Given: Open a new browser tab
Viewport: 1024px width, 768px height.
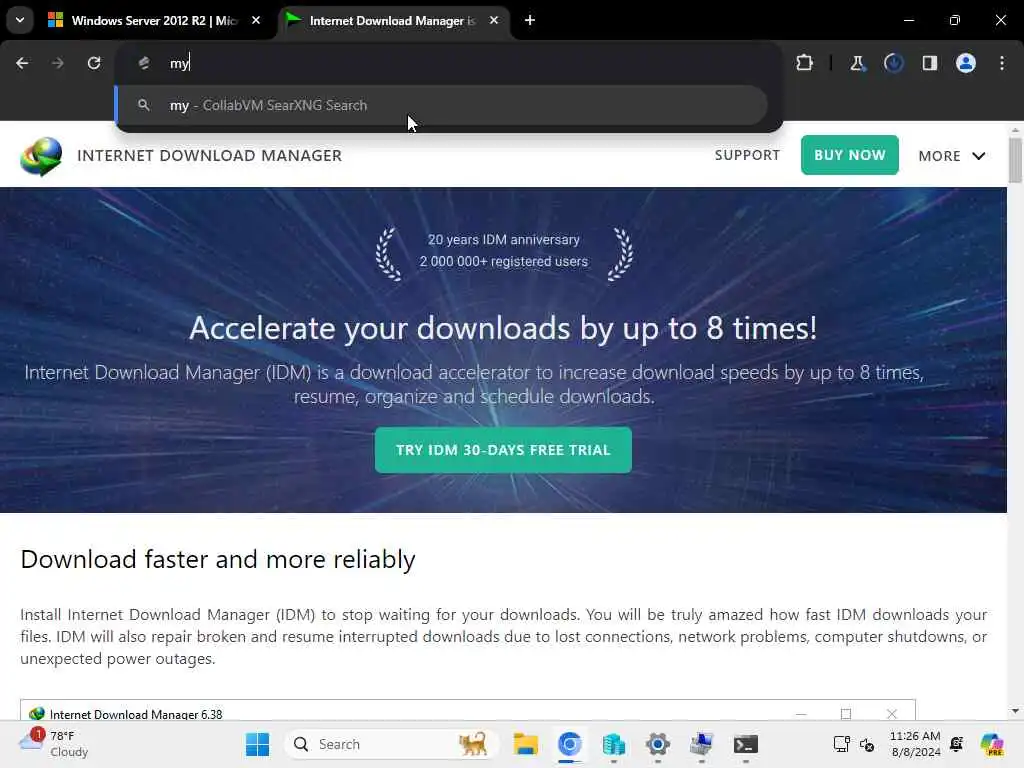Looking at the screenshot, I should pyautogui.click(x=530, y=20).
